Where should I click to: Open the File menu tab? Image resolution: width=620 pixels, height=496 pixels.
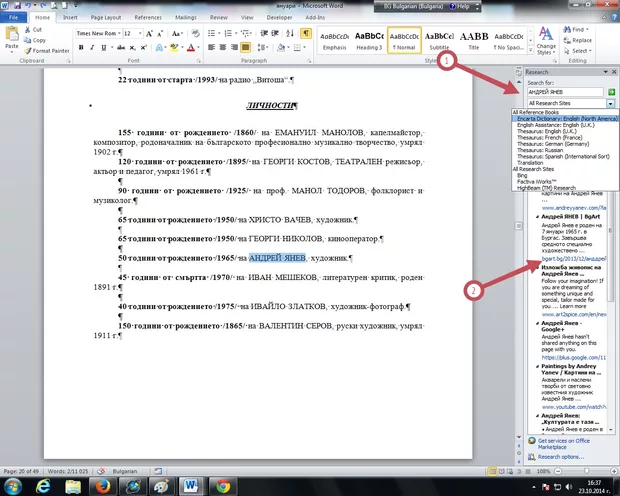(12, 17)
